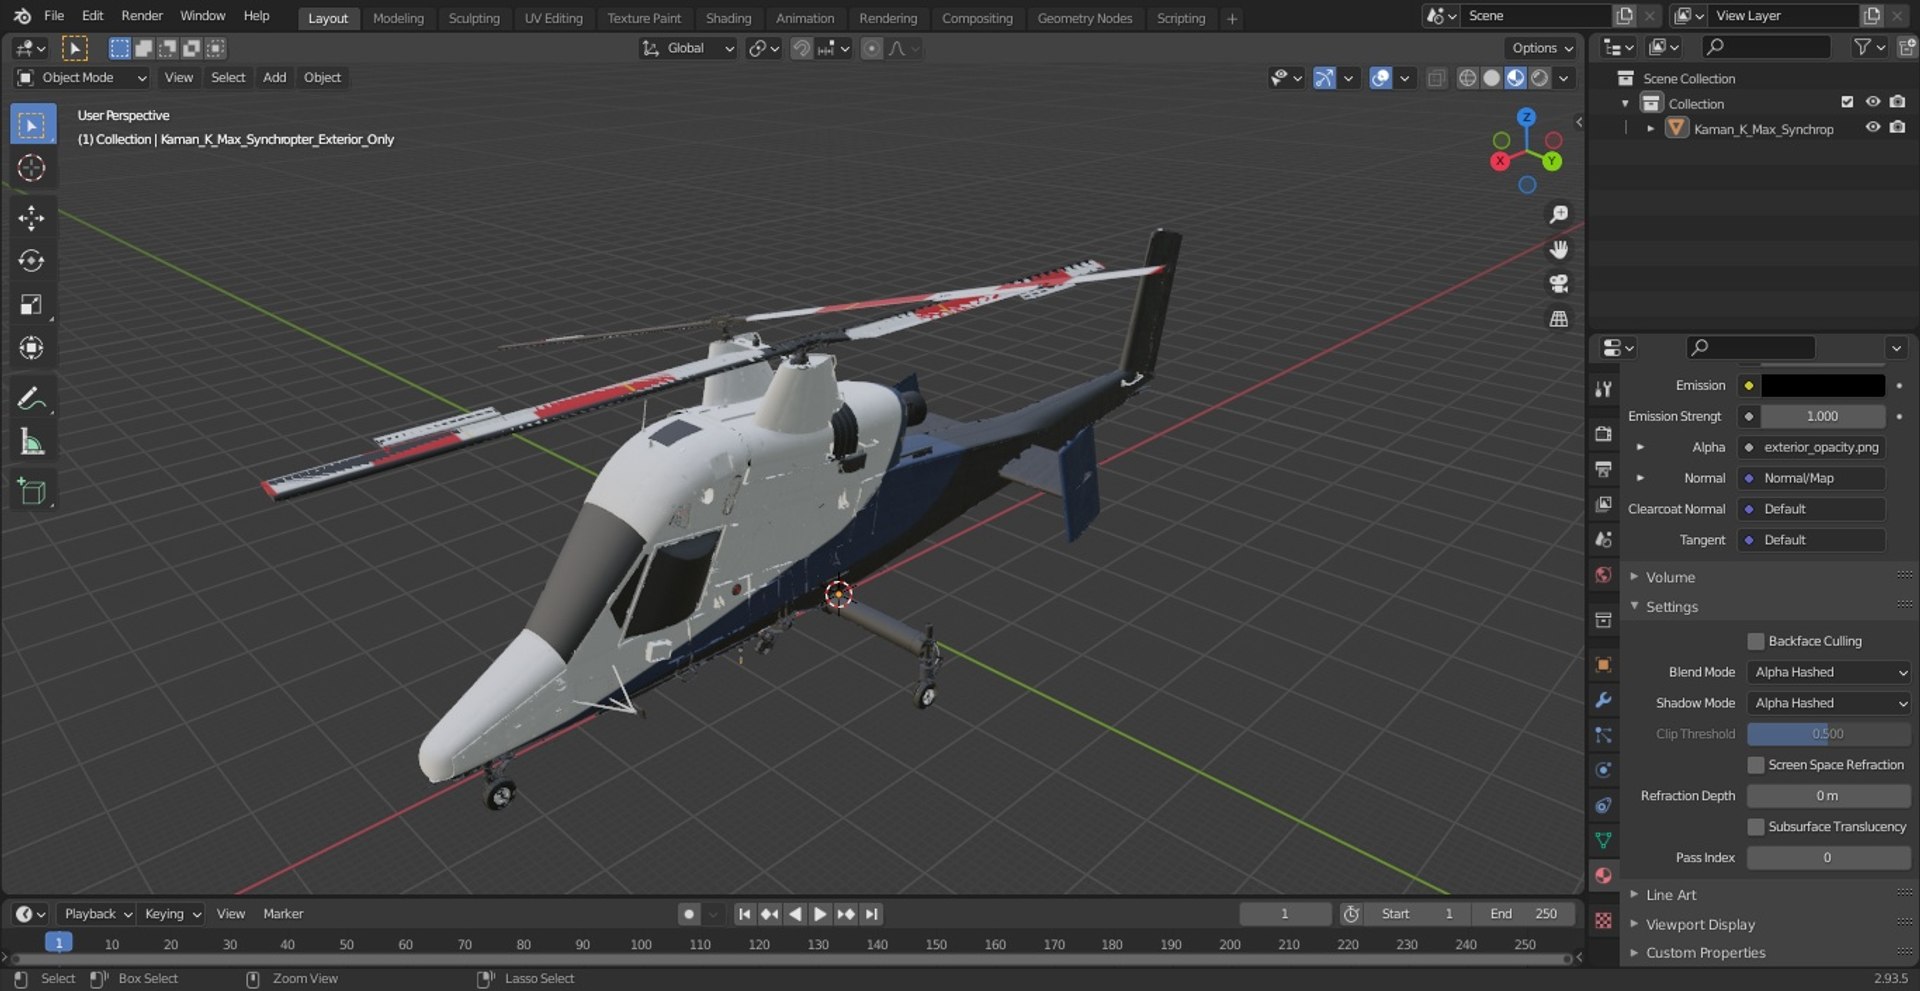Toggle camera view icon
This screenshot has height=991, width=1920.
coord(1558,284)
